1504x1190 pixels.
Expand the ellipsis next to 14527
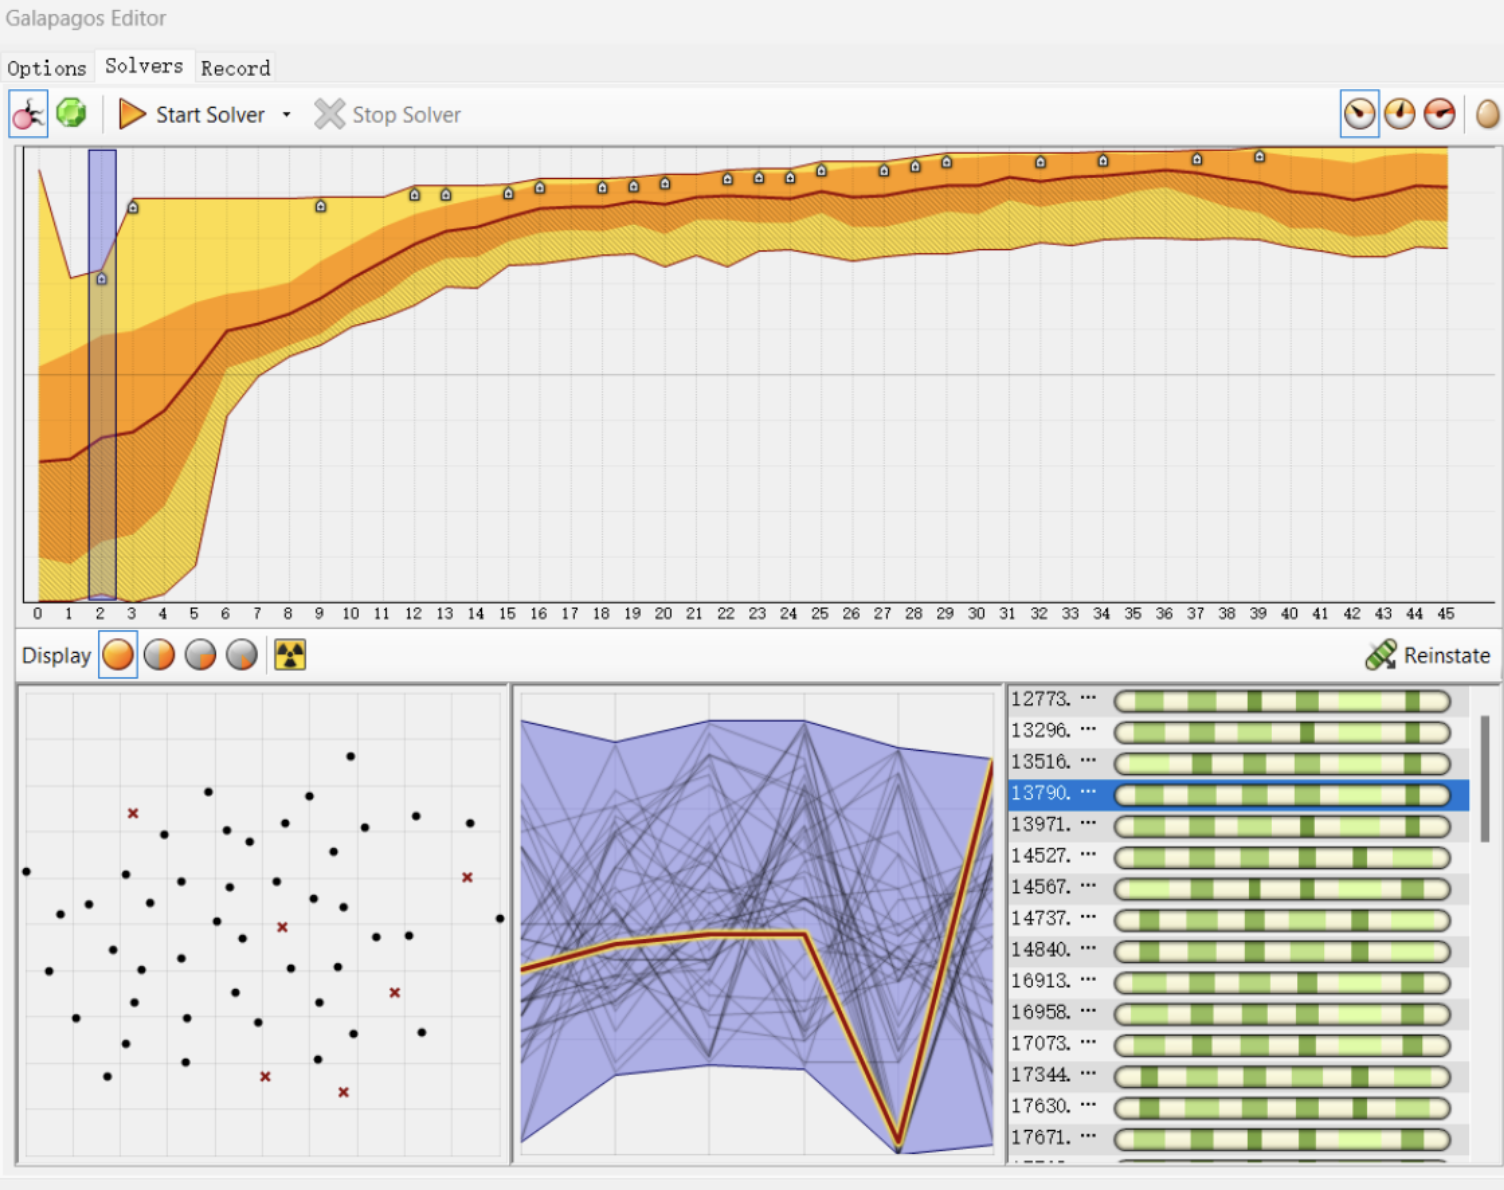(x=1088, y=854)
